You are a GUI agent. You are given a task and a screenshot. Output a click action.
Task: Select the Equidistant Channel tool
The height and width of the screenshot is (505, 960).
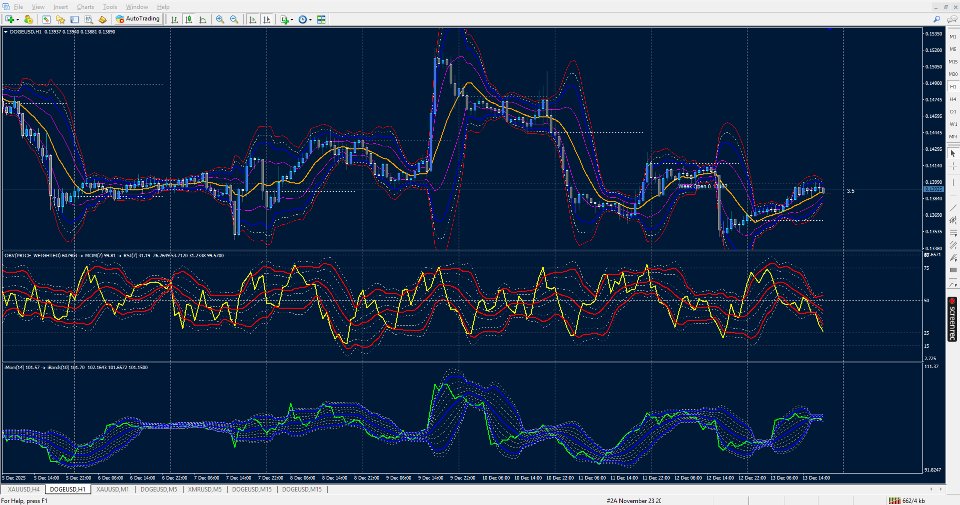pos(953,220)
